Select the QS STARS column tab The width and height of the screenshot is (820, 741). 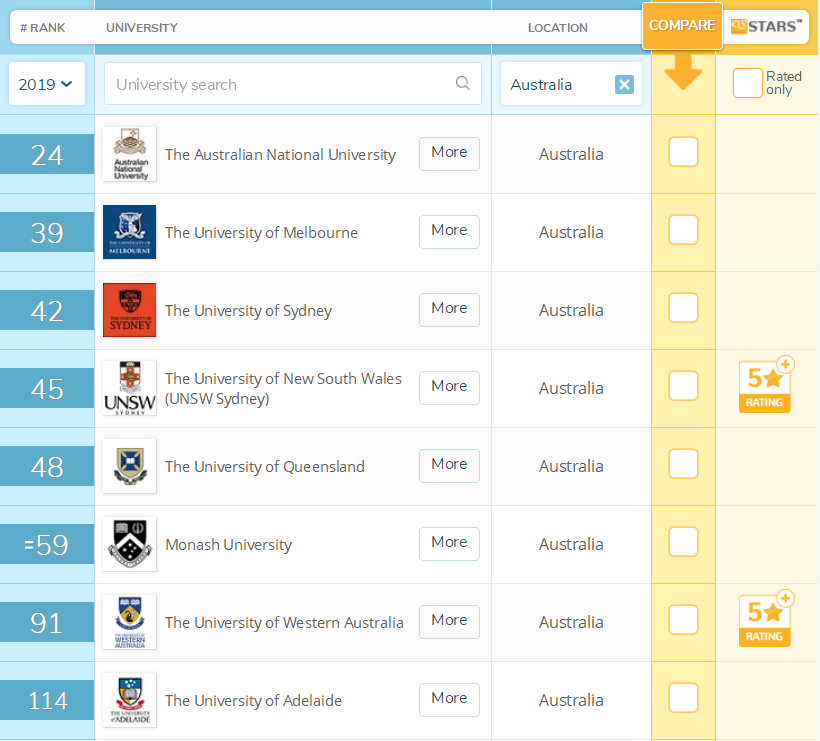[767, 27]
